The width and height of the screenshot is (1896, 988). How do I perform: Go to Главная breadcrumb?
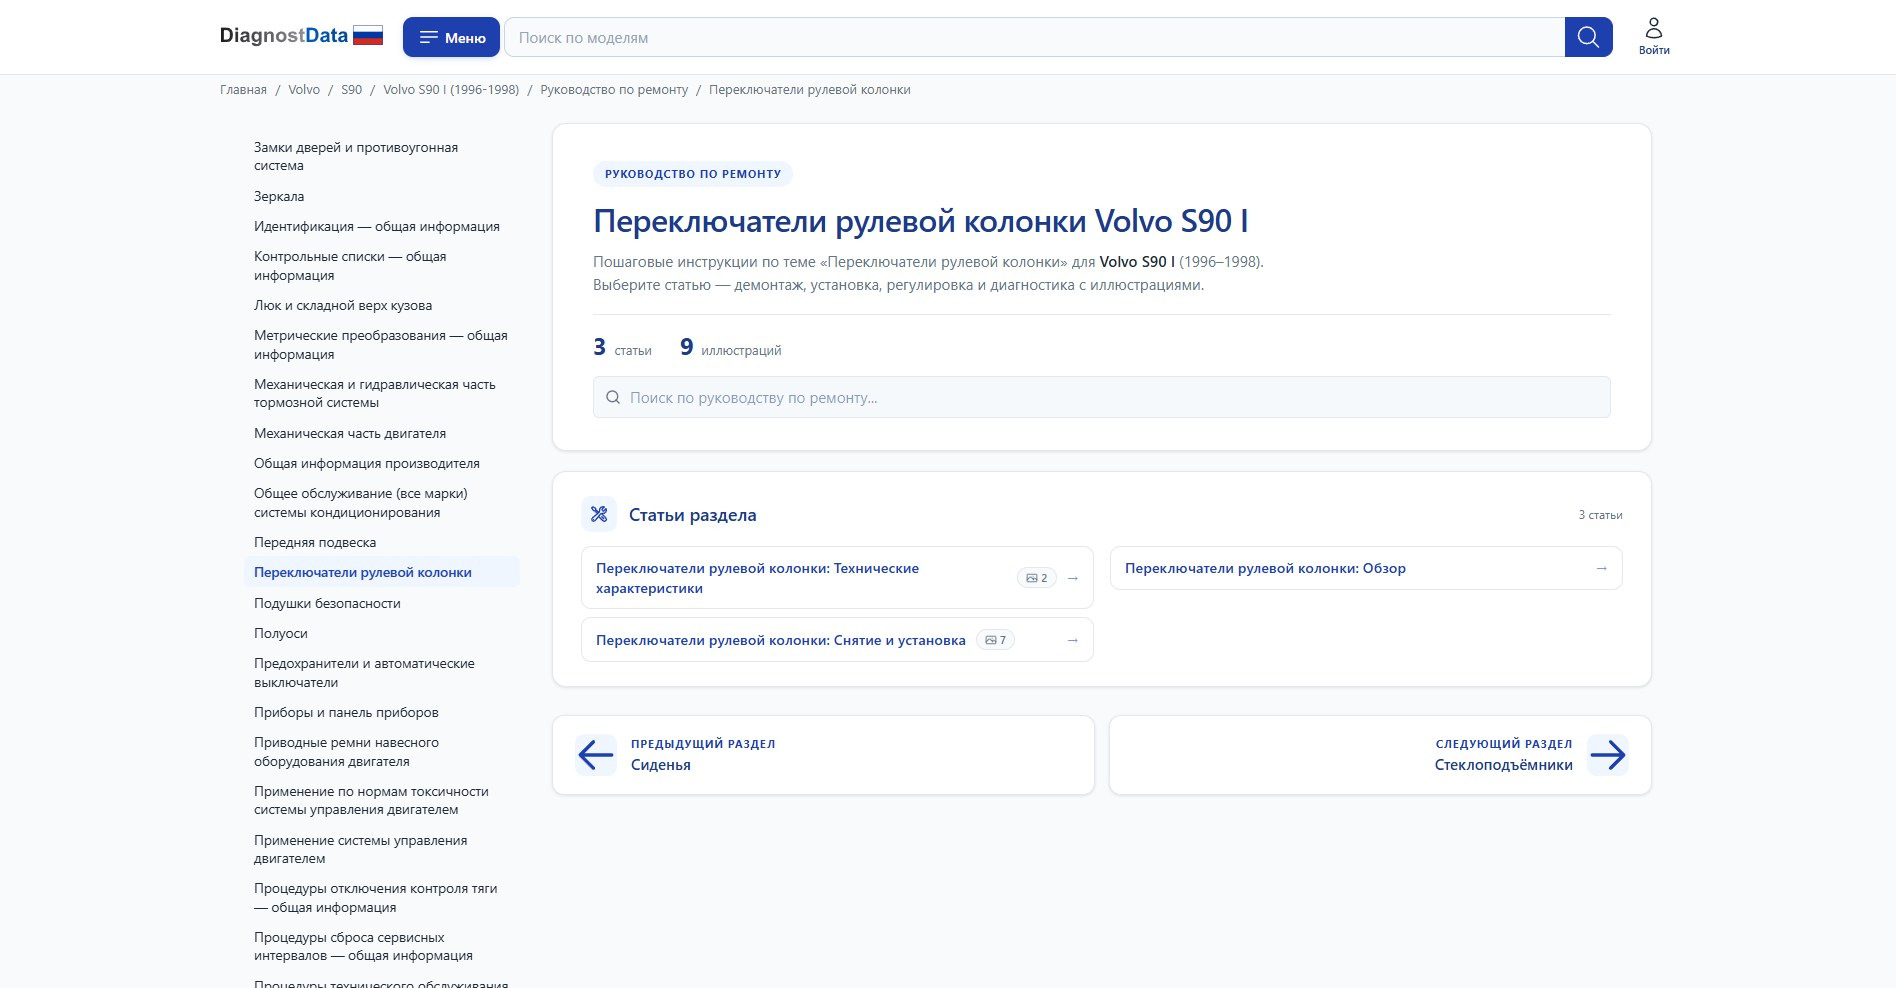(243, 90)
